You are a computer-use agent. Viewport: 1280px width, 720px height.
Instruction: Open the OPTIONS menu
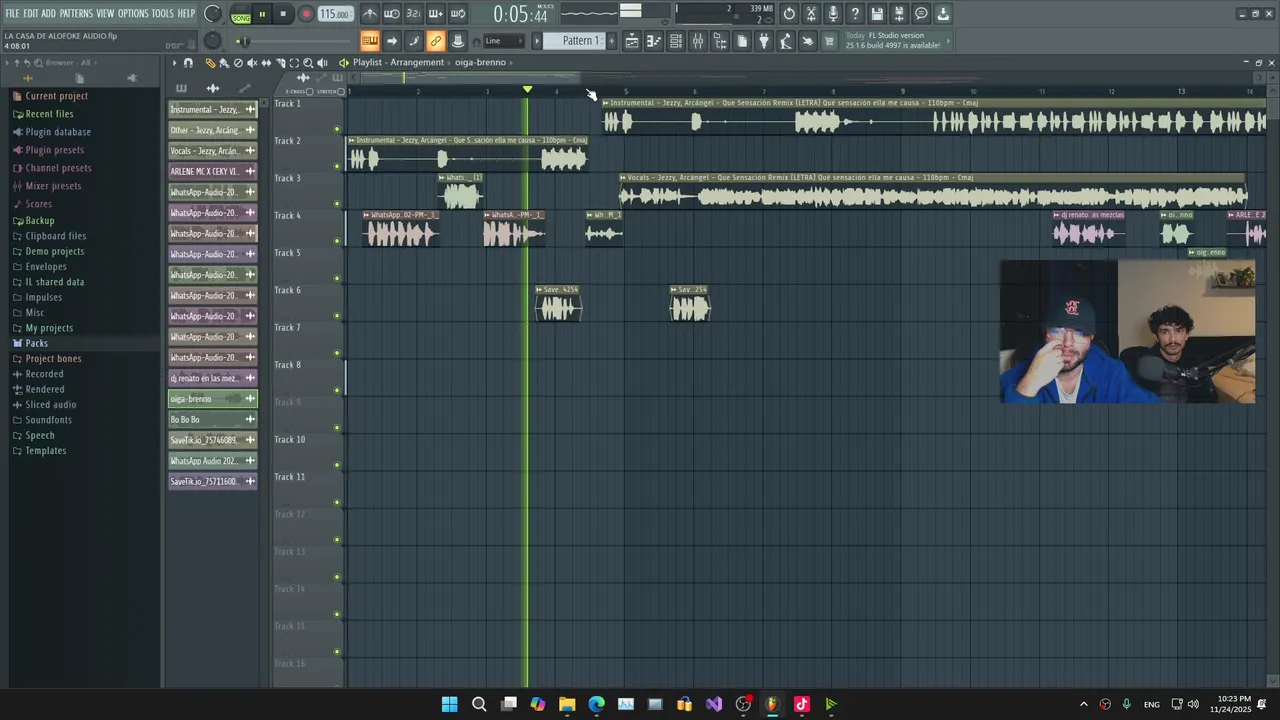133,14
